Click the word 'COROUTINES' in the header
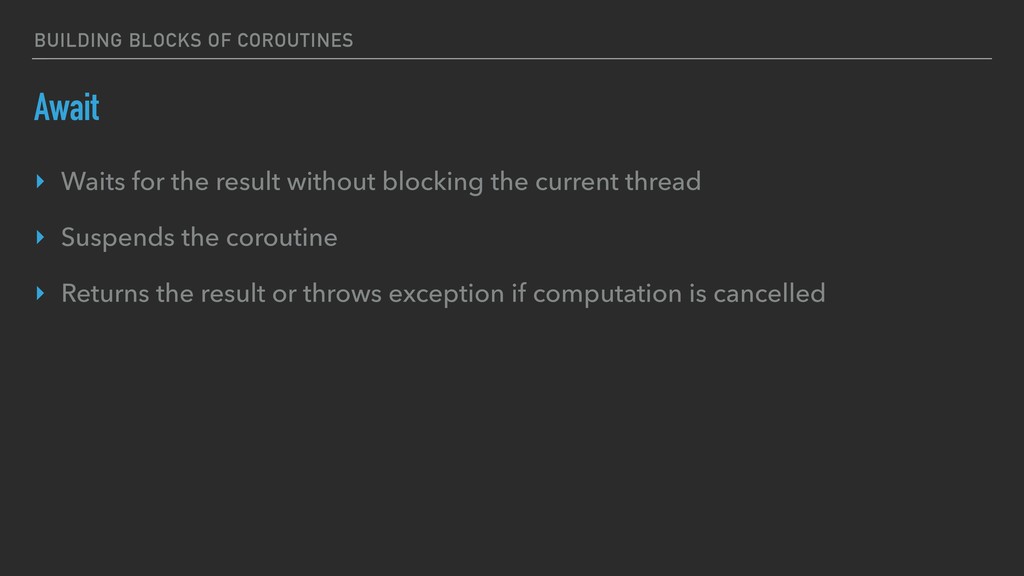This screenshot has width=1024, height=576. click(295, 40)
